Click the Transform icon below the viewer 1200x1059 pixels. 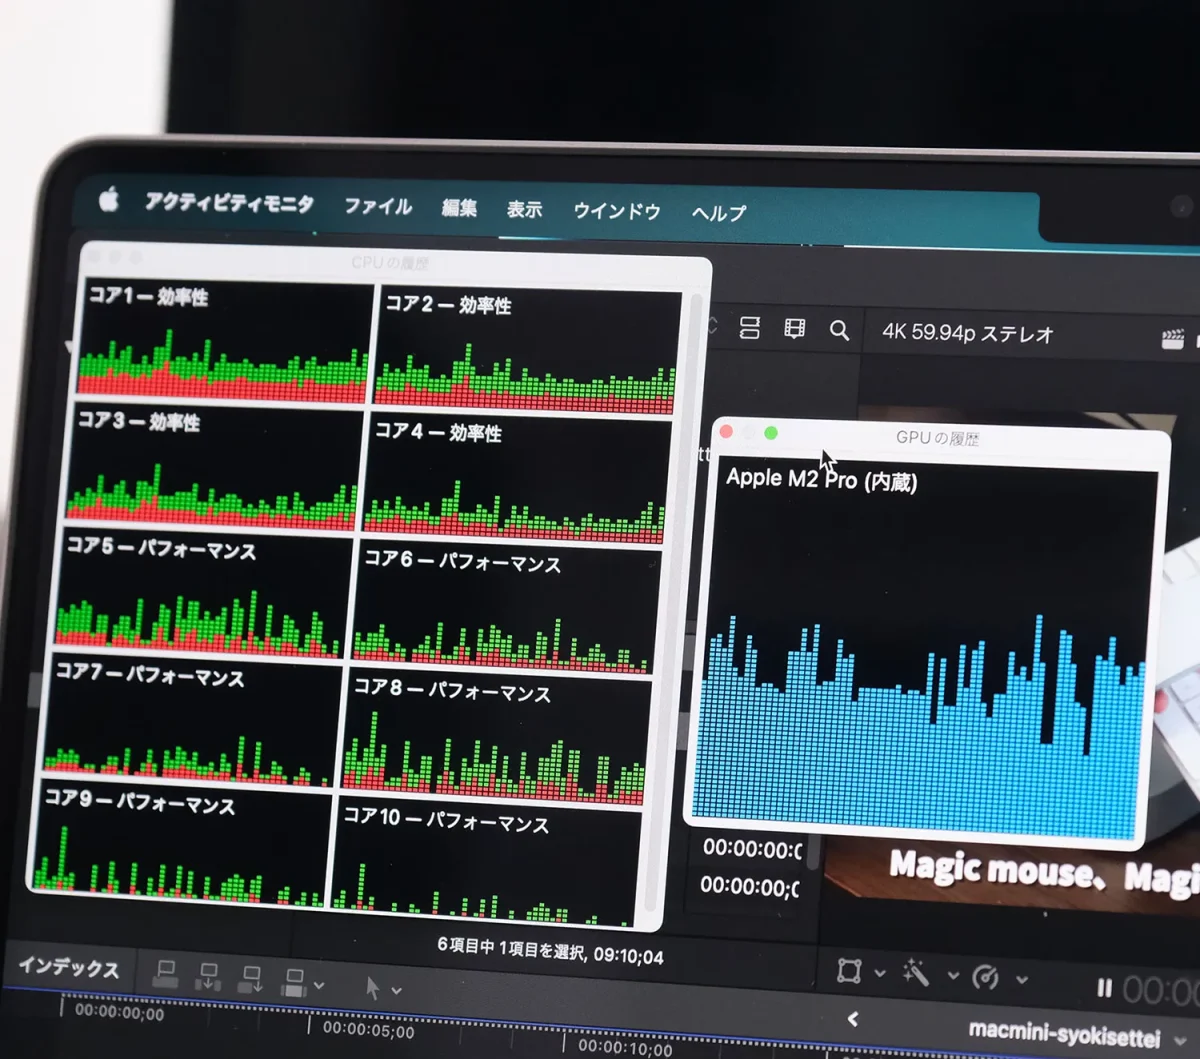(849, 970)
